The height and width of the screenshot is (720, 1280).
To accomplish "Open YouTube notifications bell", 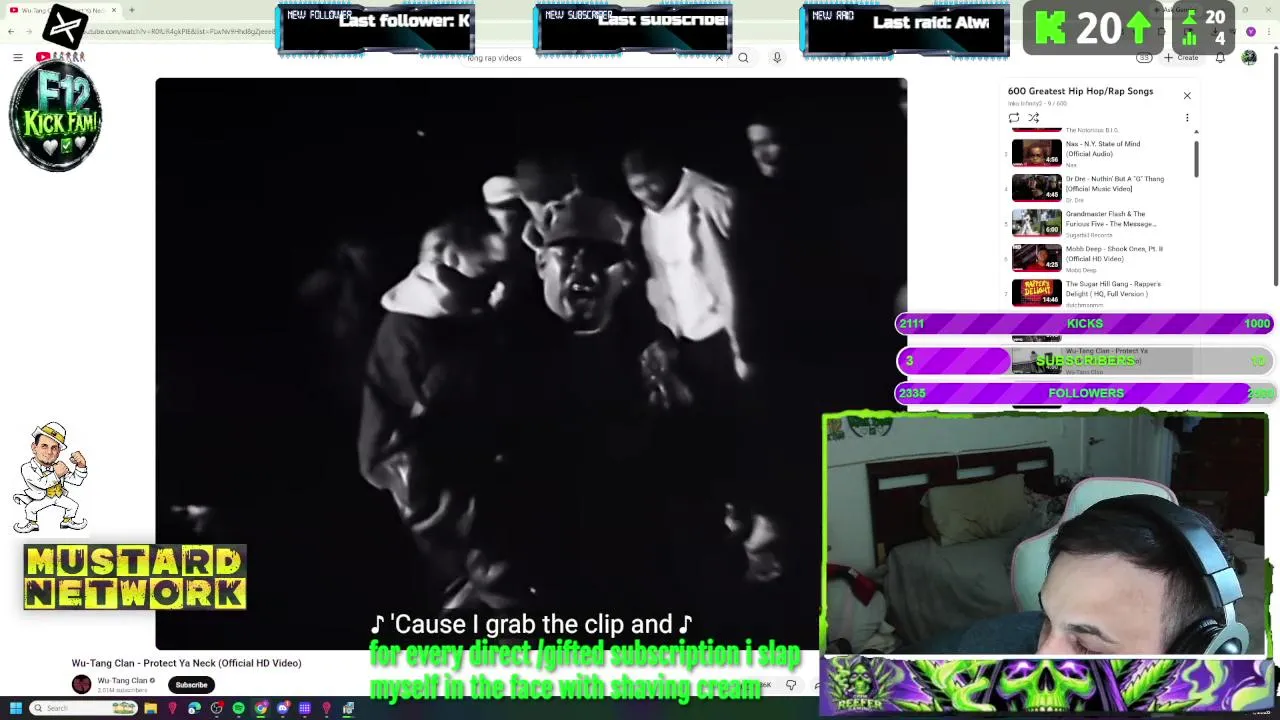I will coord(1220,58).
